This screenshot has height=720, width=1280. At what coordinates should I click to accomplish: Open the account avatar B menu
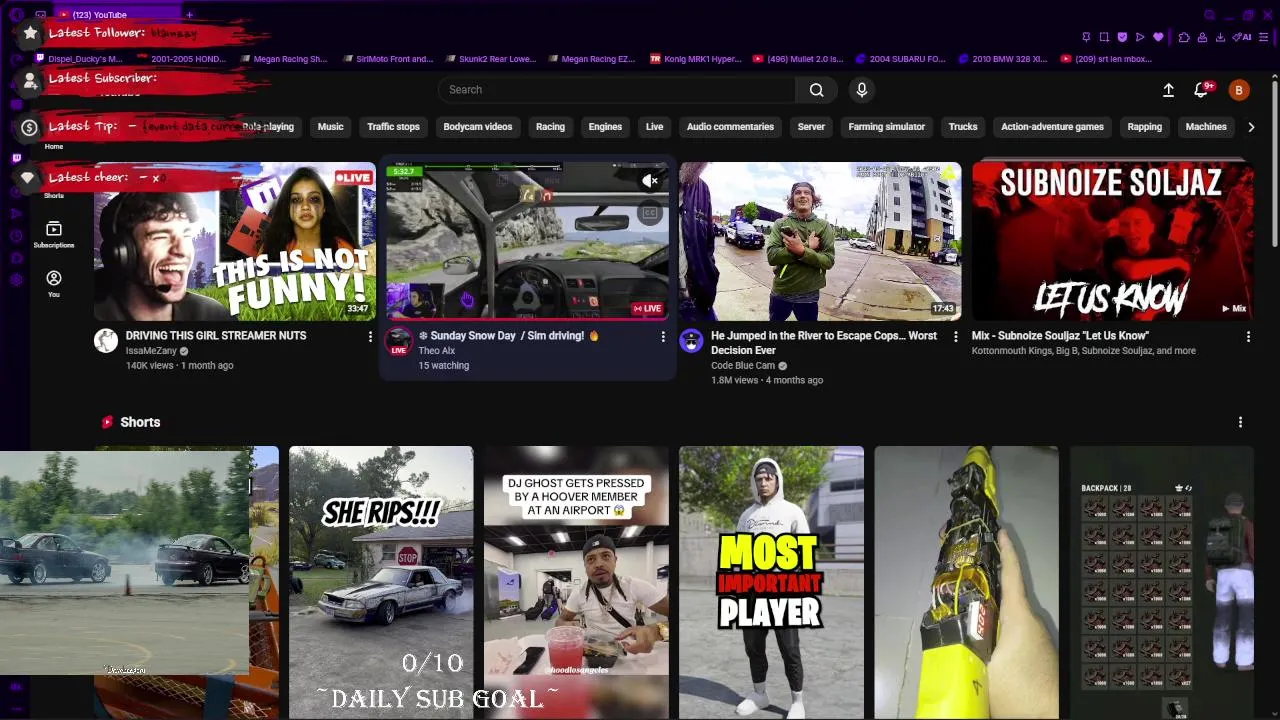[x=1239, y=90]
